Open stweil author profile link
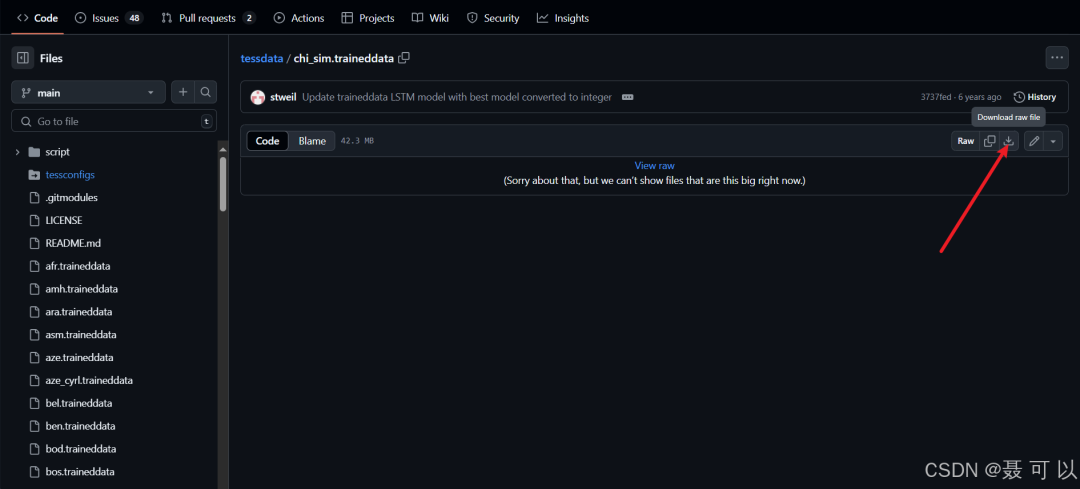The height and width of the screenshot is (489, 1080). 283,97
